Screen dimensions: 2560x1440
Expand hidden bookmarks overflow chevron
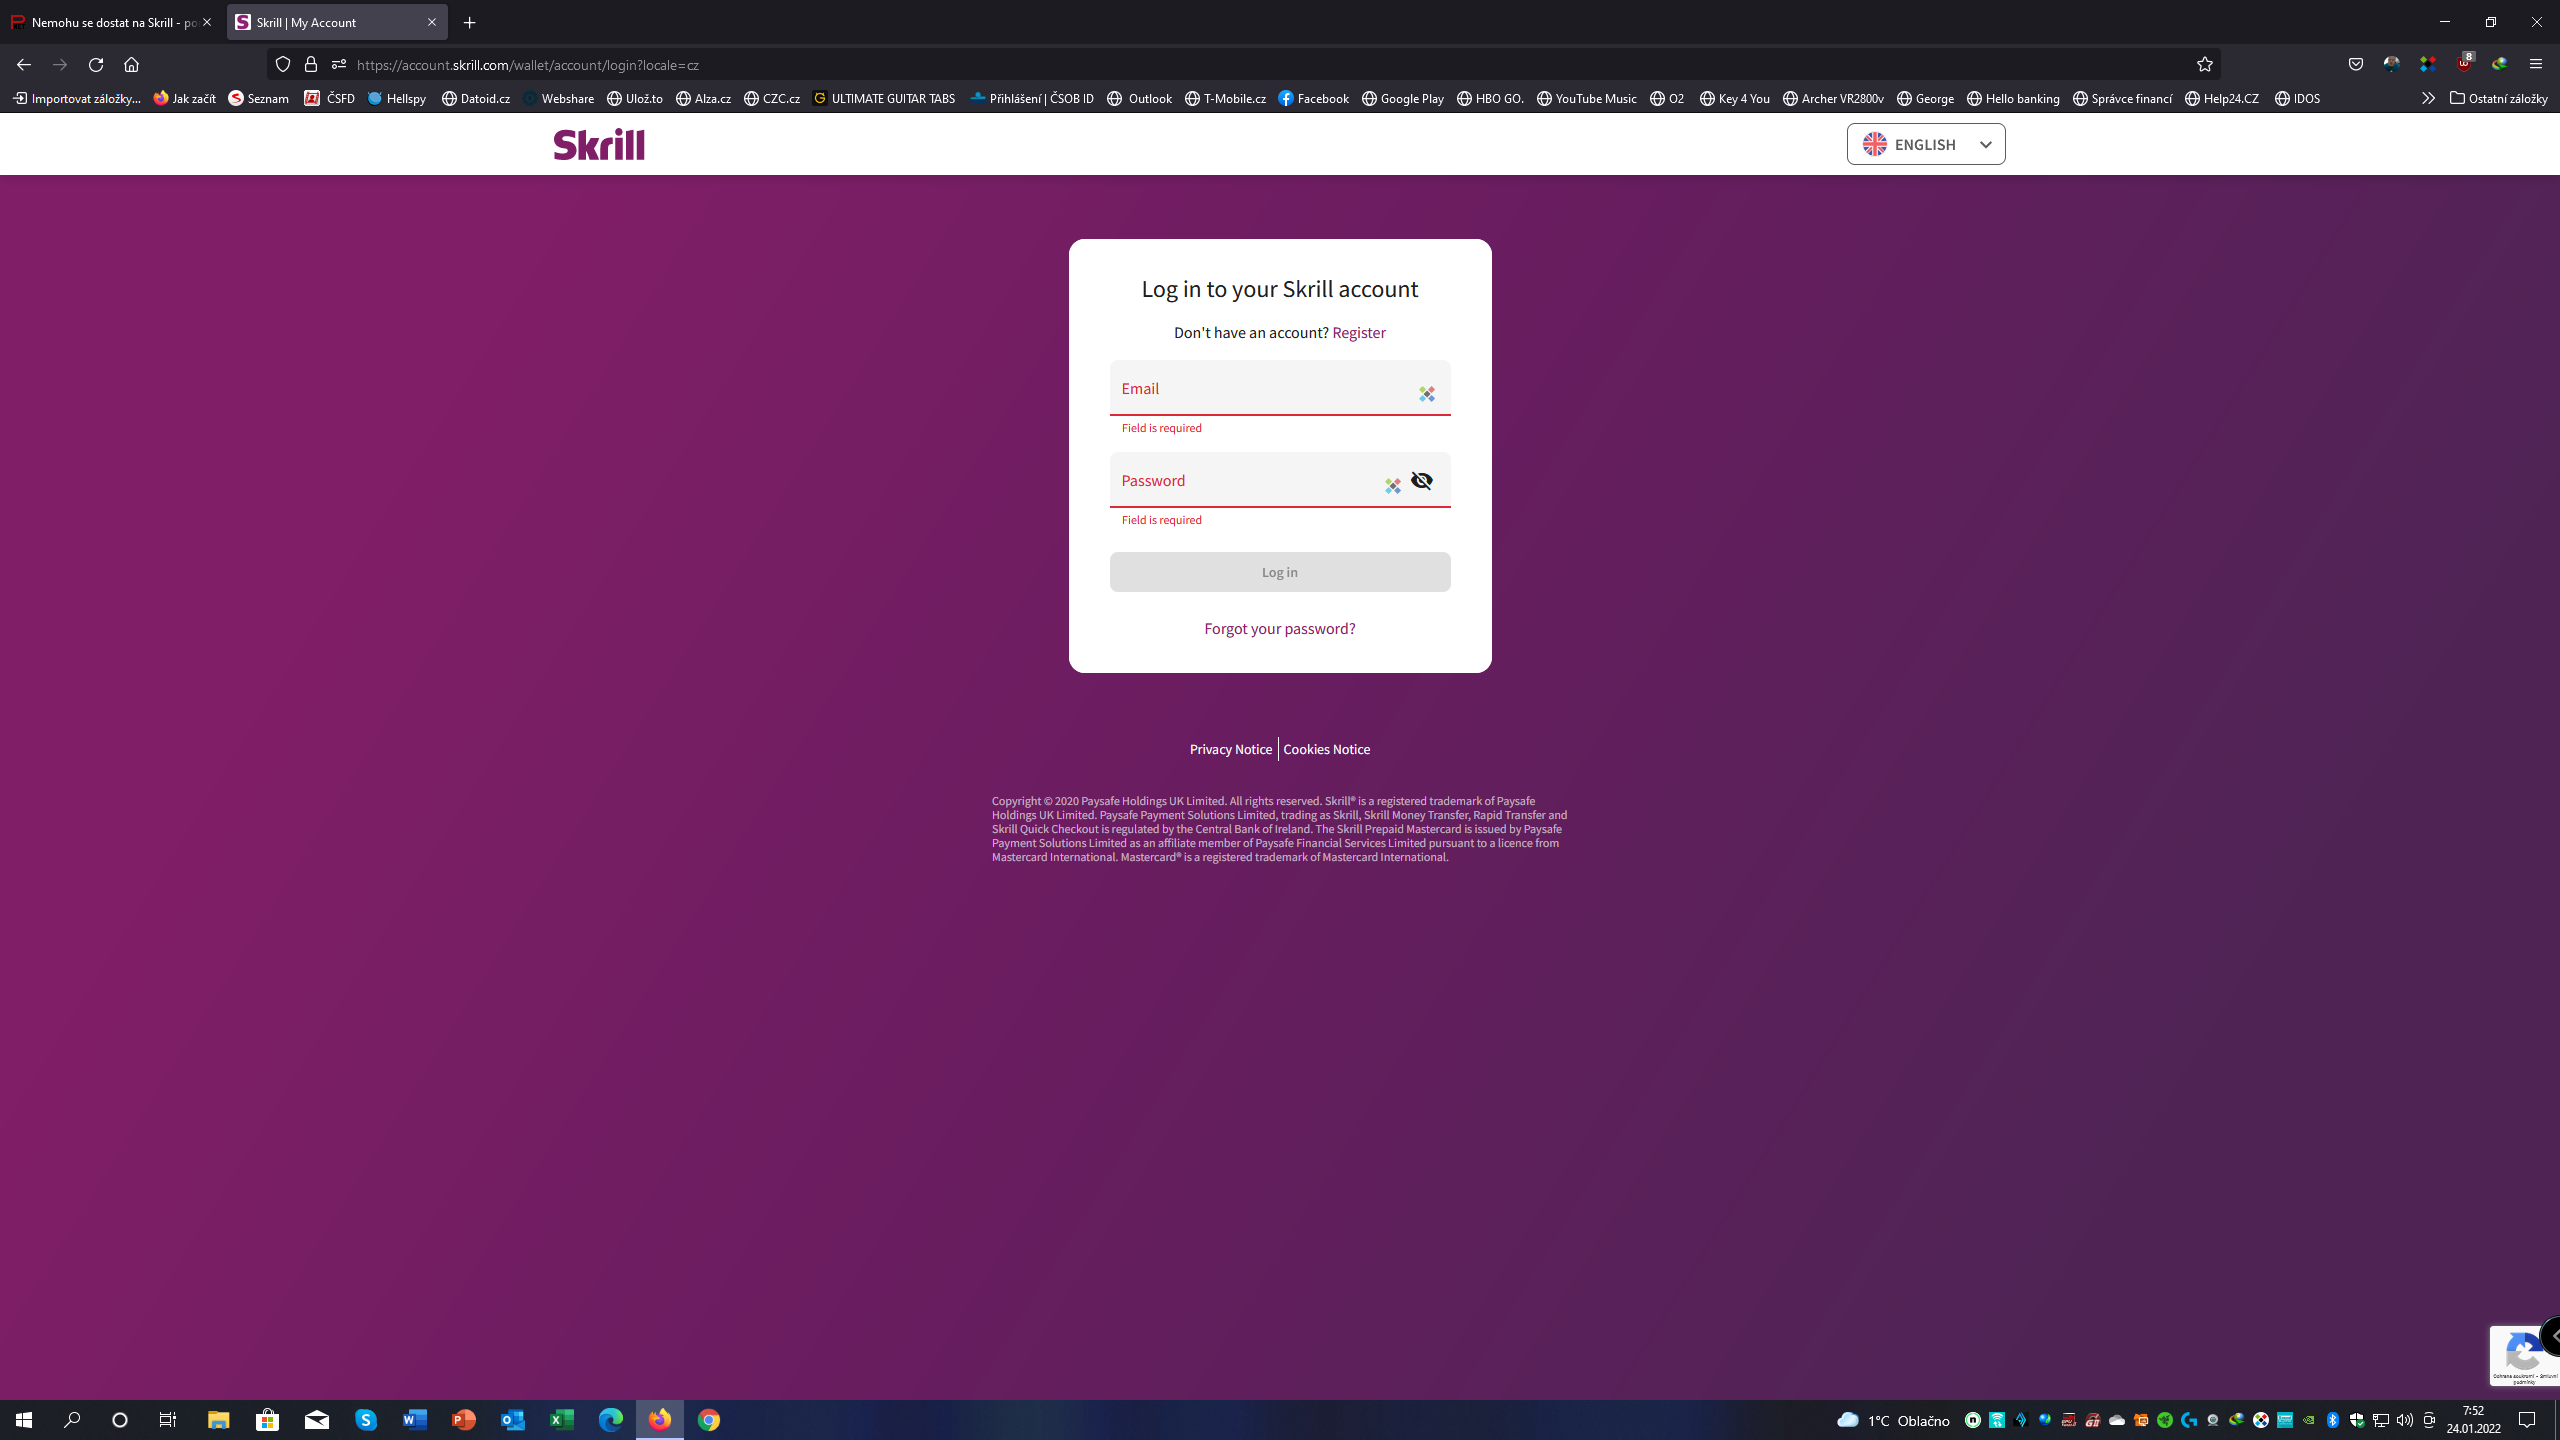pyautogui.click(x=2427, y=98)
